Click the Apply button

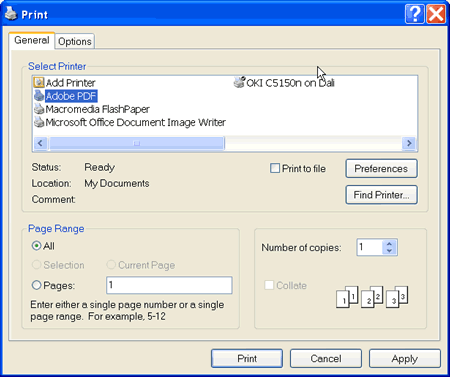point(405,358)
